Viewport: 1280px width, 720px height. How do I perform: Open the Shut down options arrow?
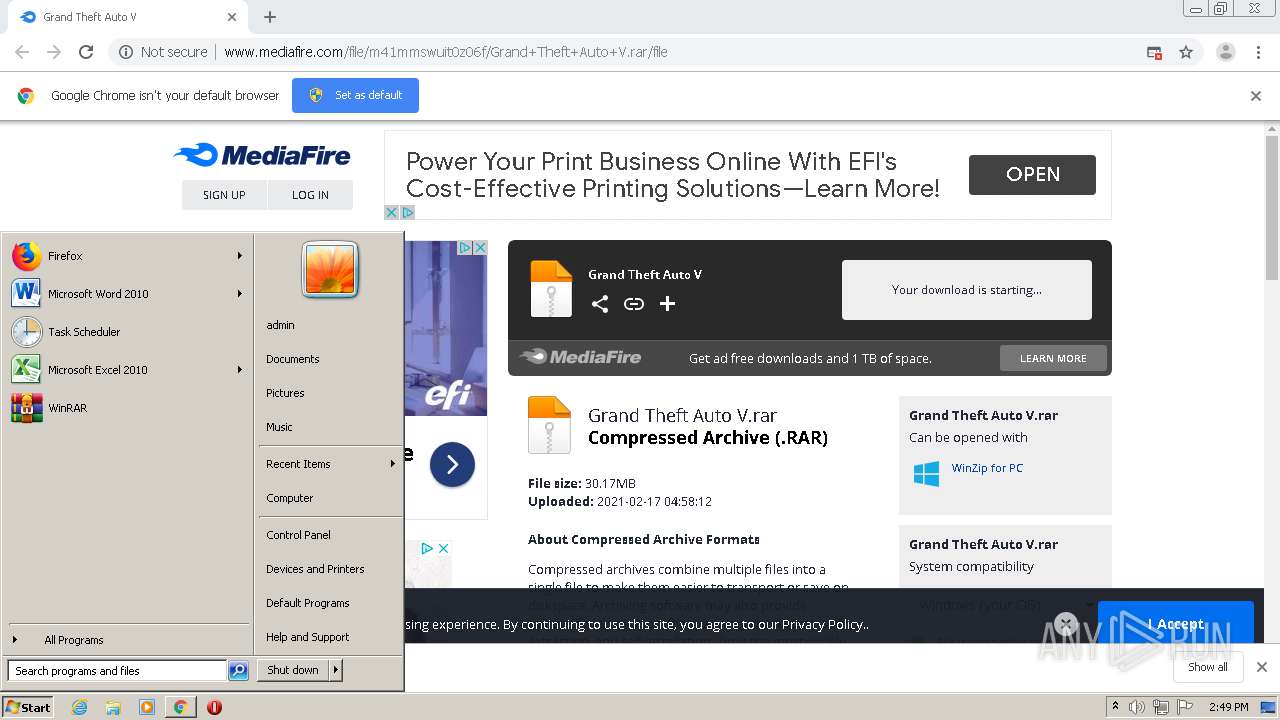[x=336, y=670]
